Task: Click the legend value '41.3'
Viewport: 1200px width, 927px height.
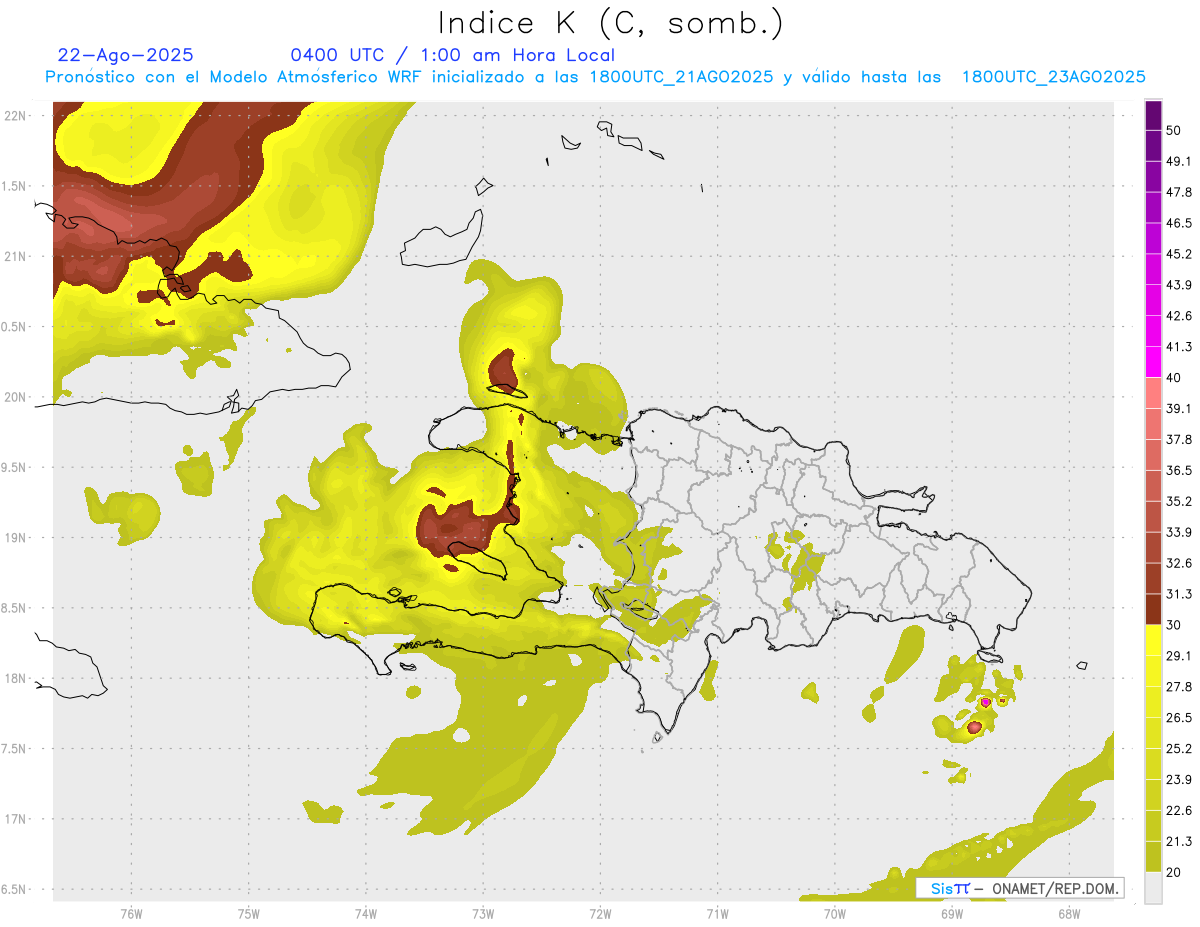Action: [1179, 347]
